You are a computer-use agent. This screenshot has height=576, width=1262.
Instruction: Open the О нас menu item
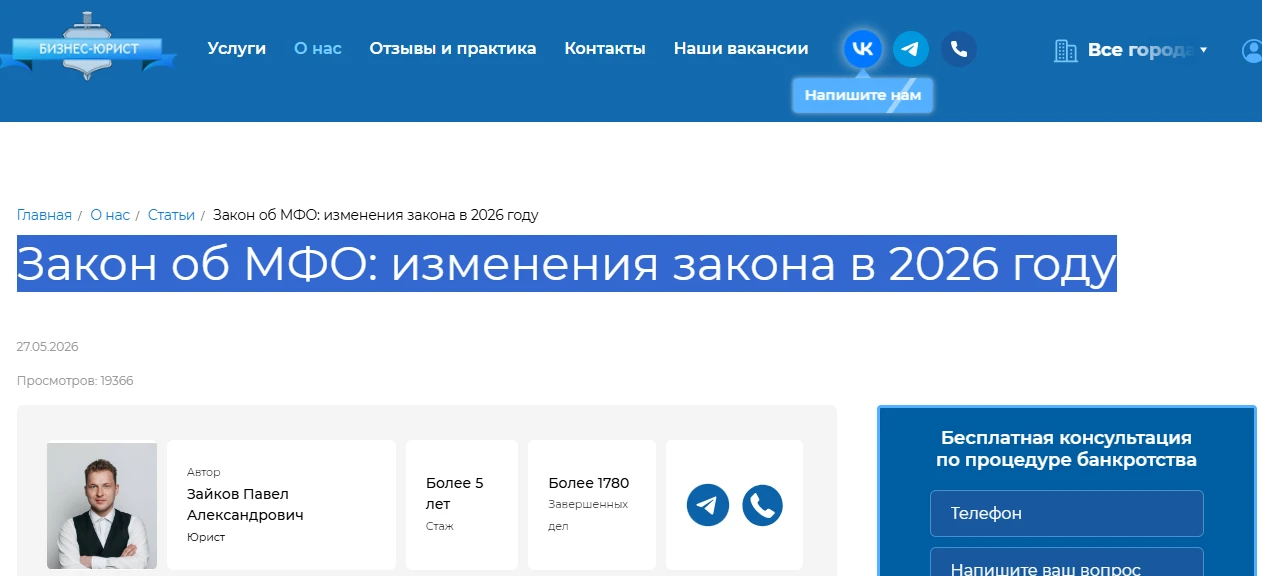click(318, 48)
